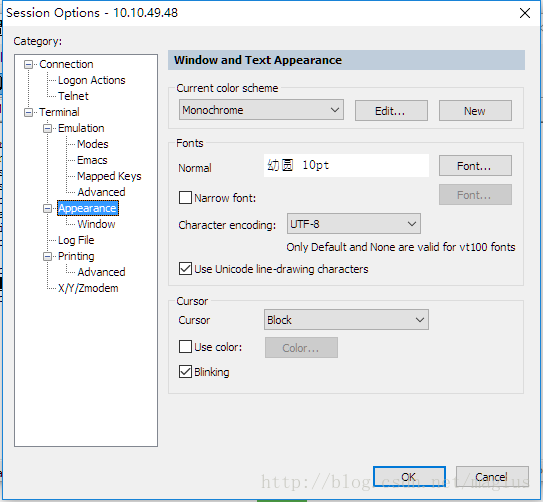The image size is (543, 502).
Task: Select Terminal category
Action: coord(59,112)
